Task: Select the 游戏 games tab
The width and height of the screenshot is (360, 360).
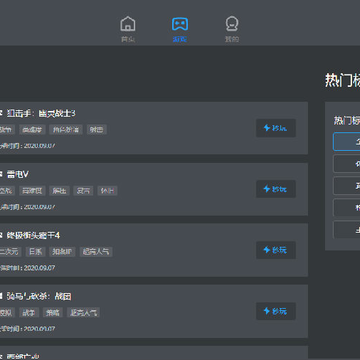Action: [180, 29]
